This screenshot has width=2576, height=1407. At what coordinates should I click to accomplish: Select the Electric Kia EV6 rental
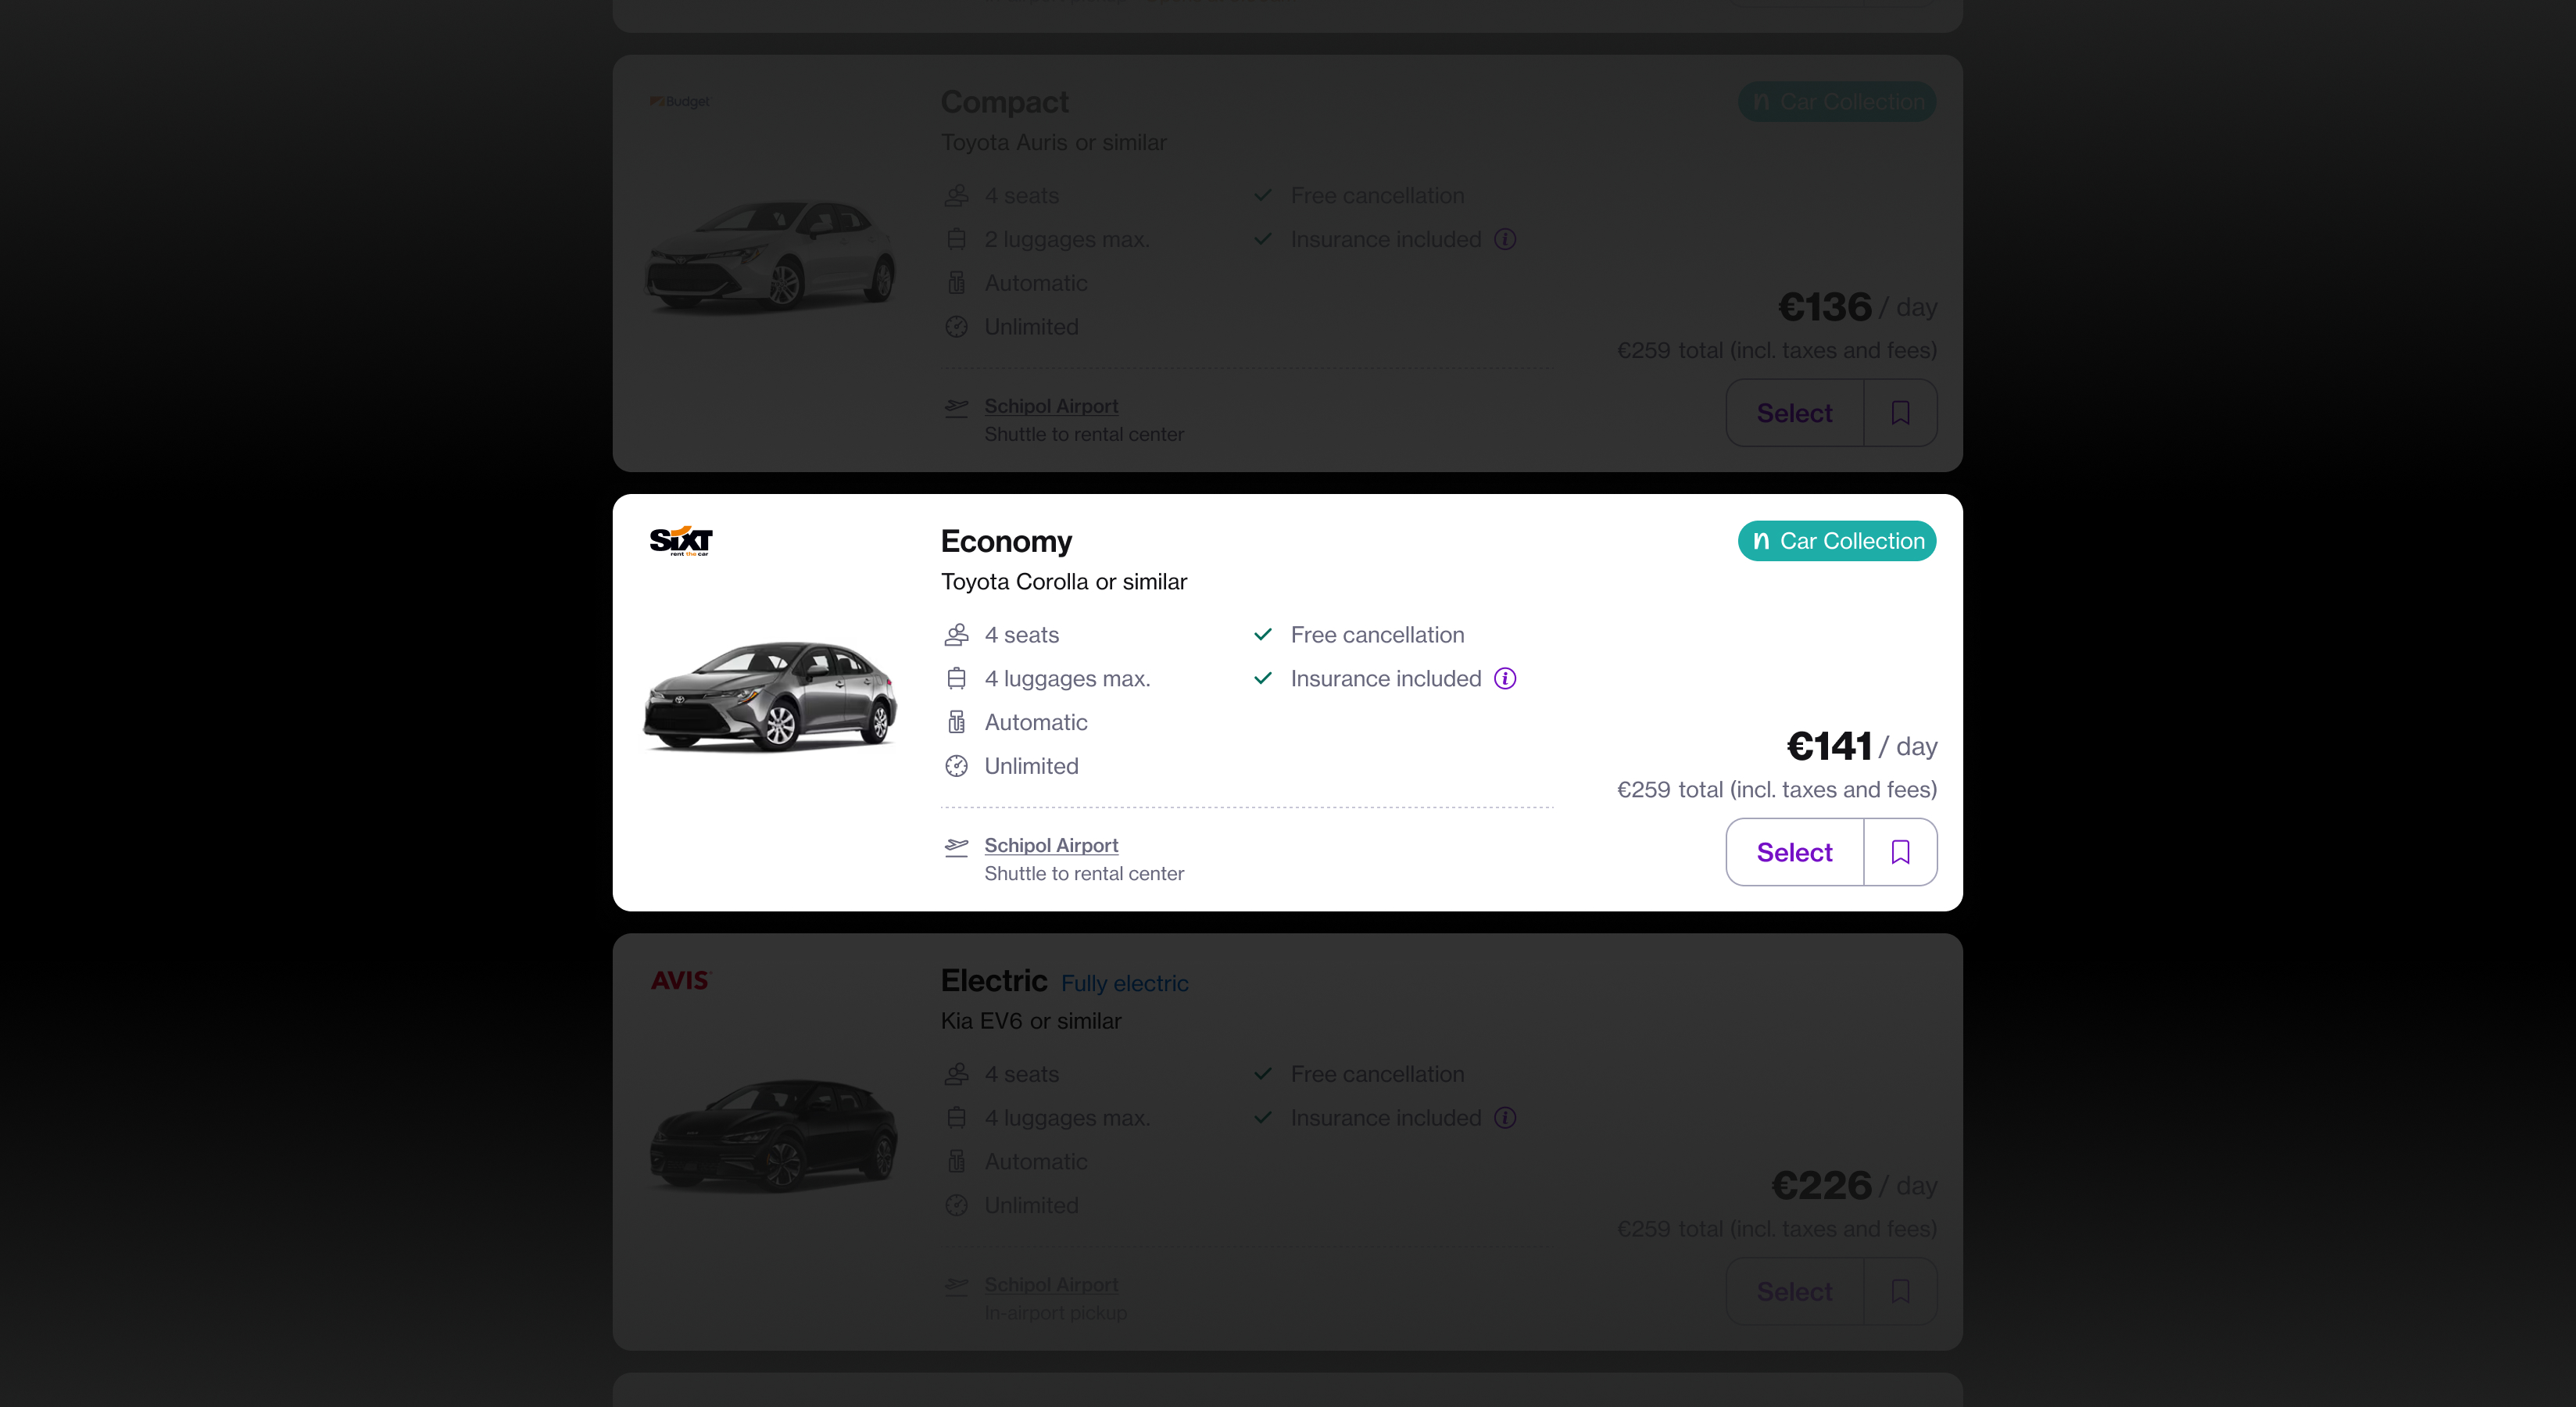[x=1794, y=1291]
